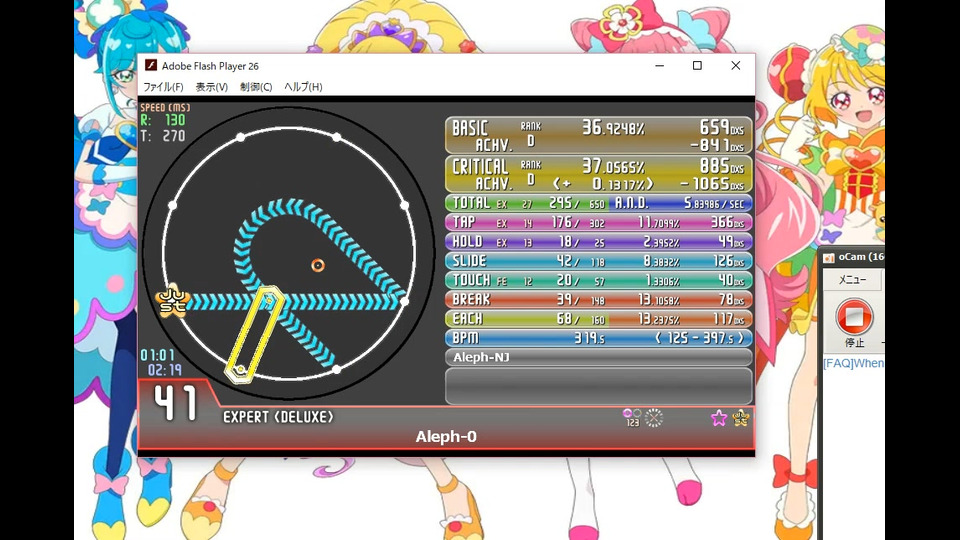Maximize the Flash Player window
Screen dimensions: 960x540
pyautogui.click(x=697, y=66)
